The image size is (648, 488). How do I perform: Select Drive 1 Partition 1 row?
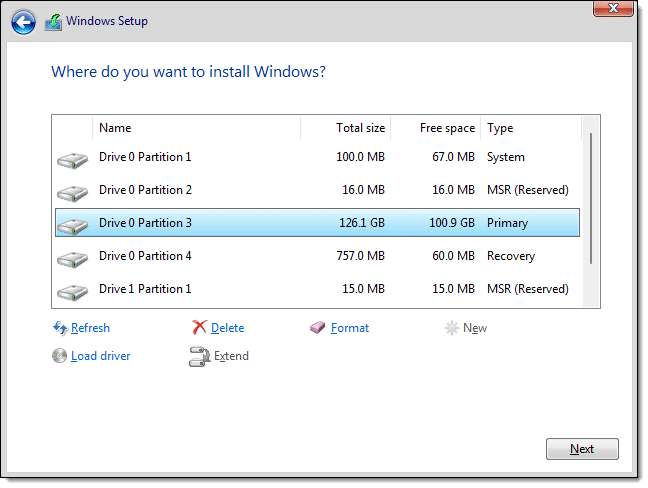(317, 289)
